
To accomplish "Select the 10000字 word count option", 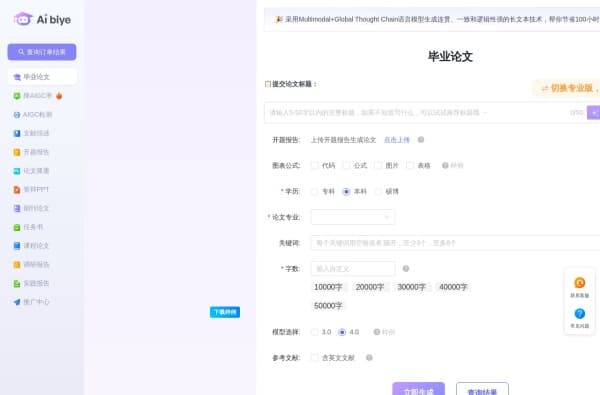I will click(328, 287).
